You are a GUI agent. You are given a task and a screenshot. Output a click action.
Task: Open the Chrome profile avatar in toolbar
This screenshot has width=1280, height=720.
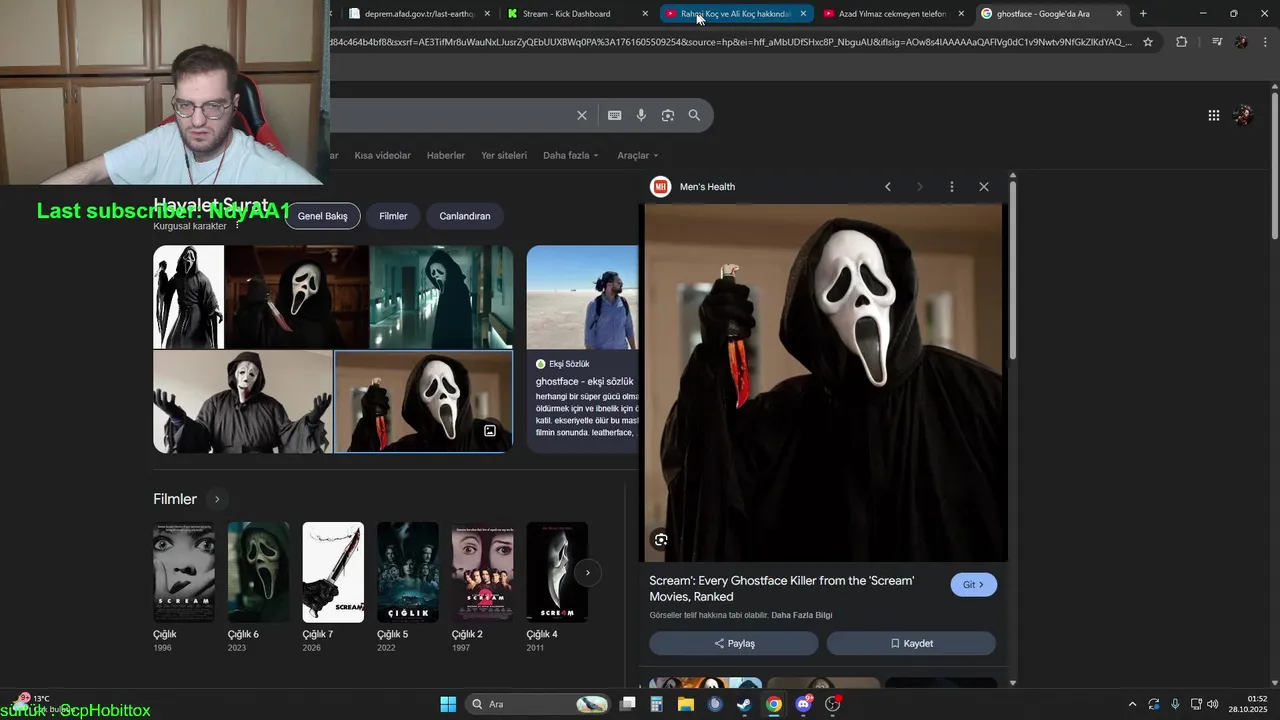click(1242, 42)
